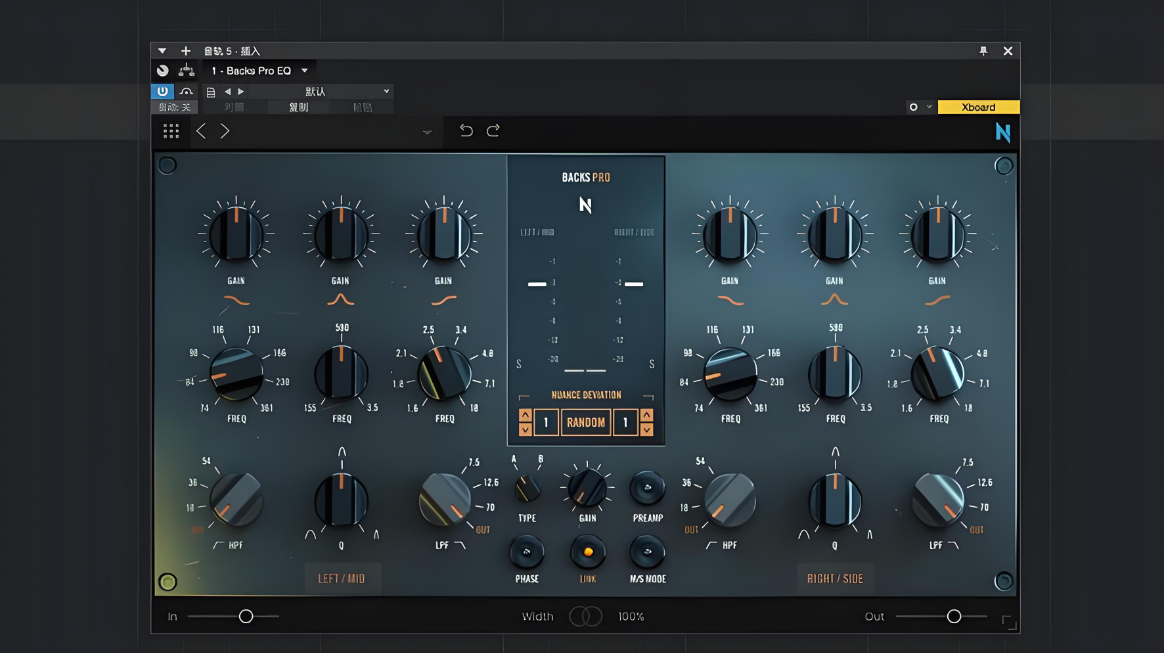Image resolution: width=1164 pixels, height=653 pixels.
Task: Click the automation off button under the power toggle
Action: [x=174, y=108]
